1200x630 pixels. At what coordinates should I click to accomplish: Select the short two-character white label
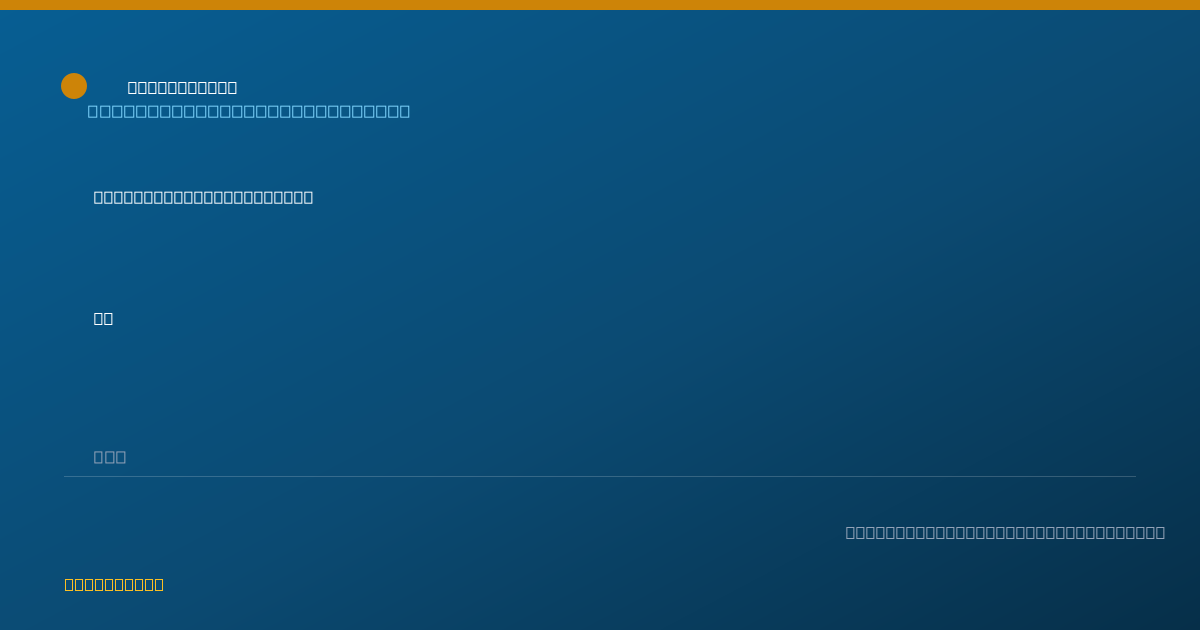[x=103, y=318]
